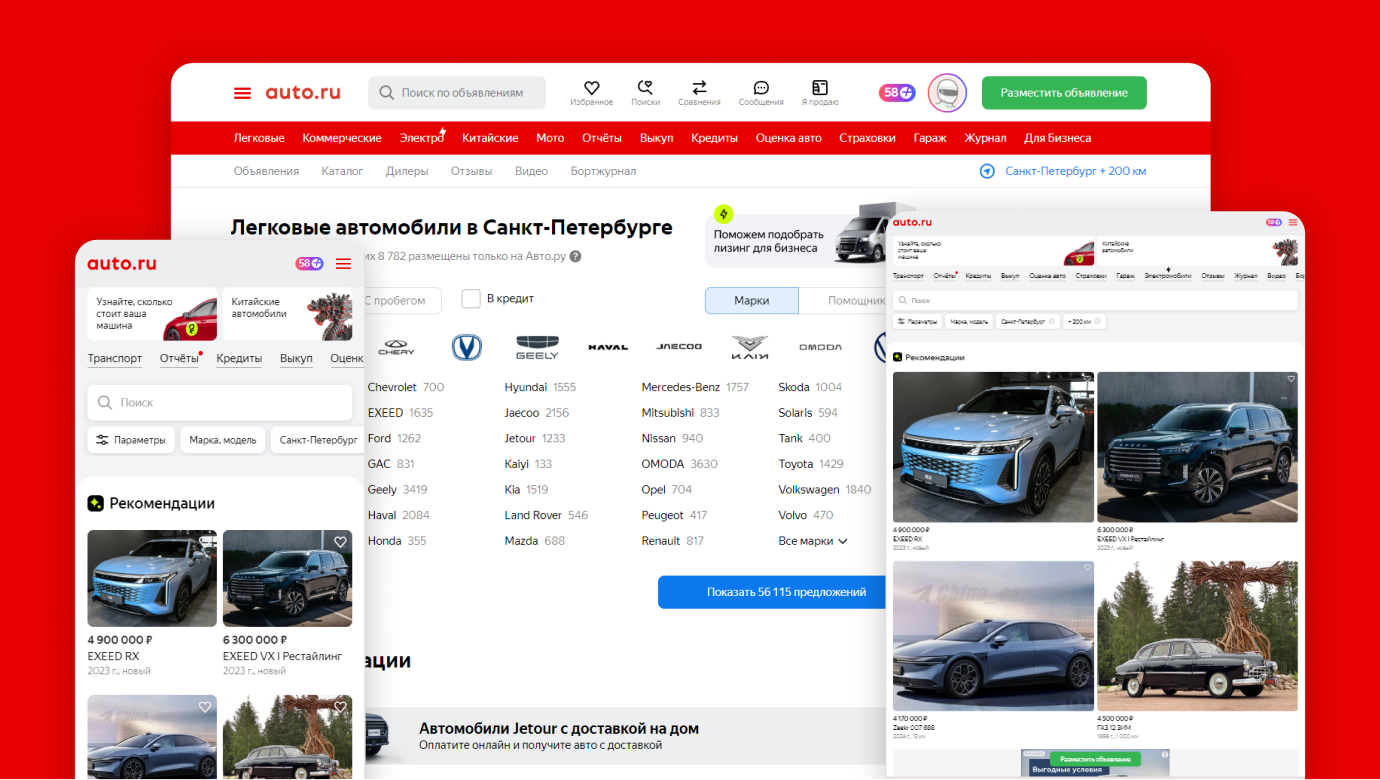Screen dimensions: 1380x780
Task: Open the Оценка авто menu item
Action: click(789, 138)
